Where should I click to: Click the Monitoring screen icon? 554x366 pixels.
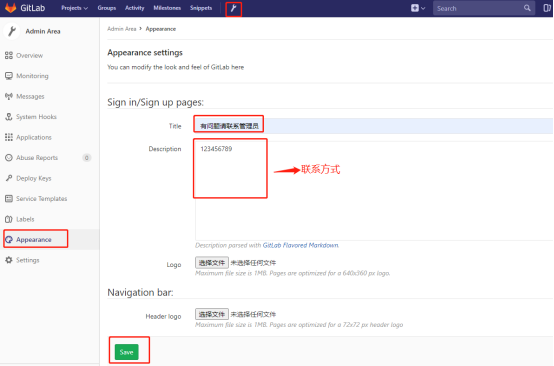coord(9,76)
